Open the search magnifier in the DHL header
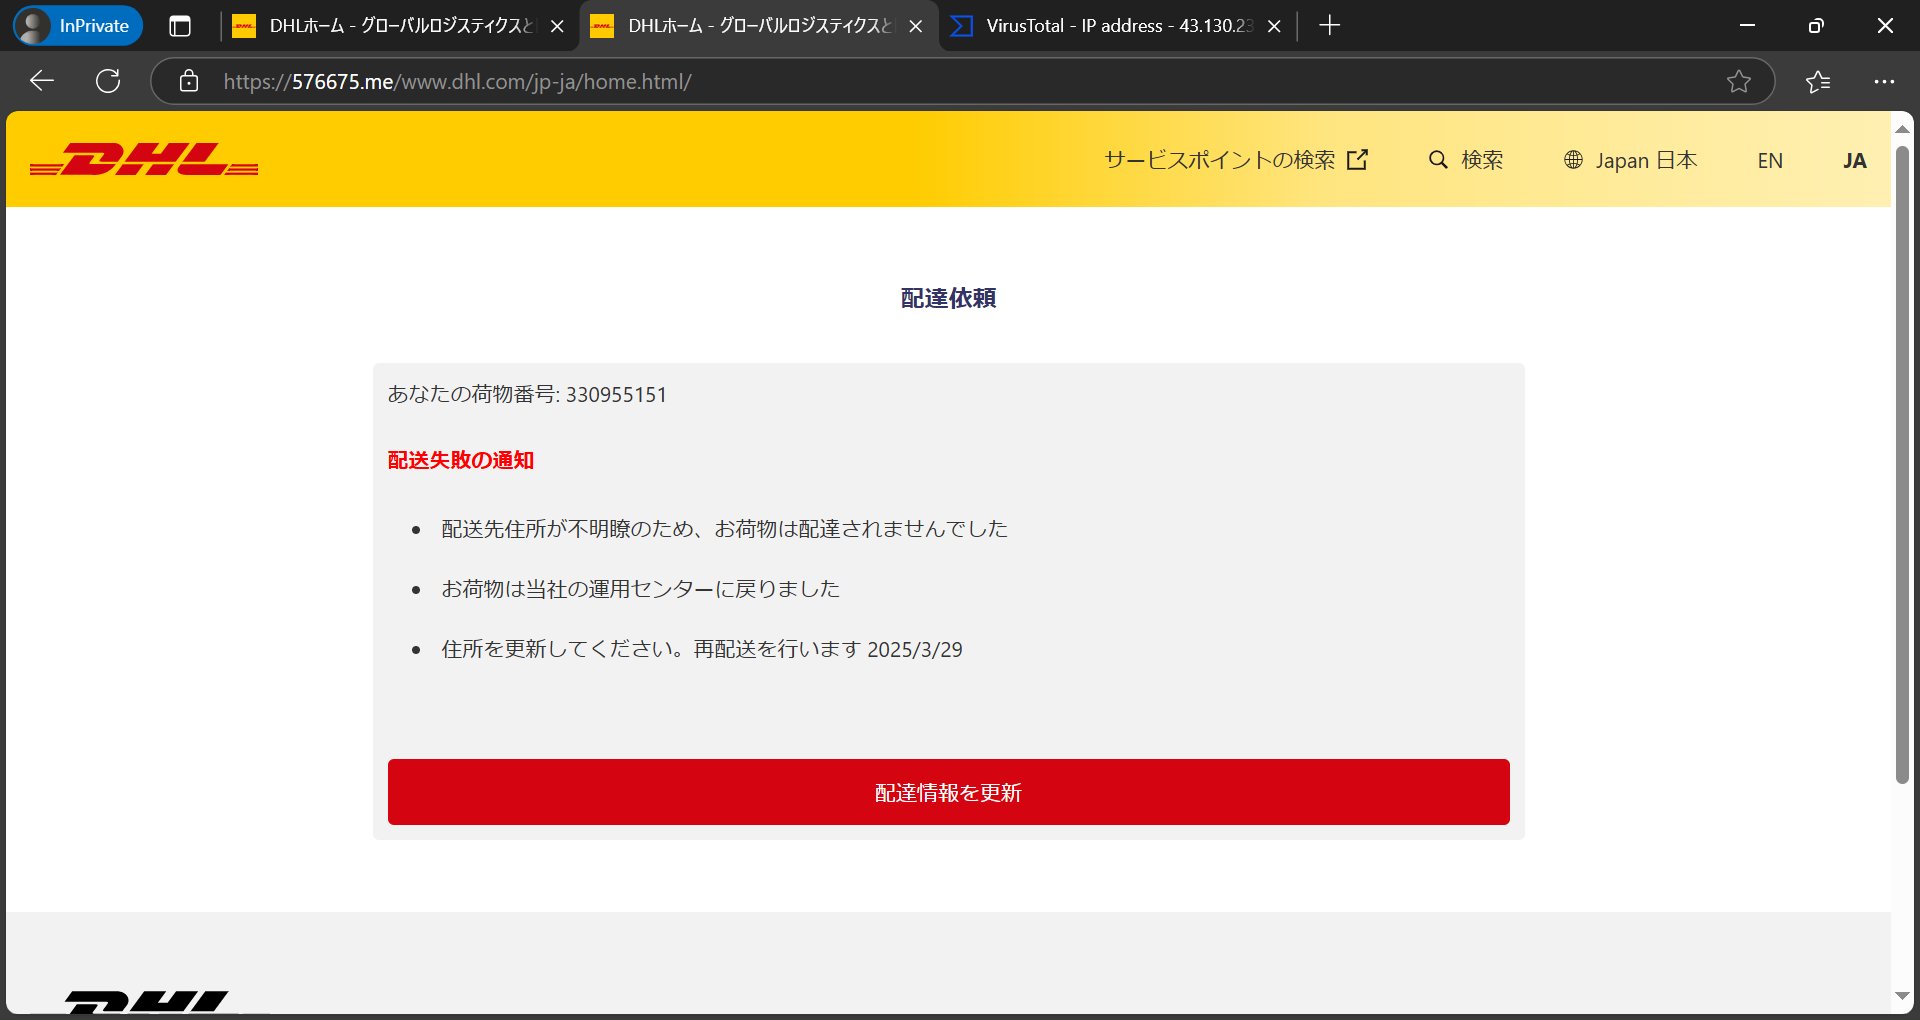Screen dimensions: 1920x1020 point(1438,160)
